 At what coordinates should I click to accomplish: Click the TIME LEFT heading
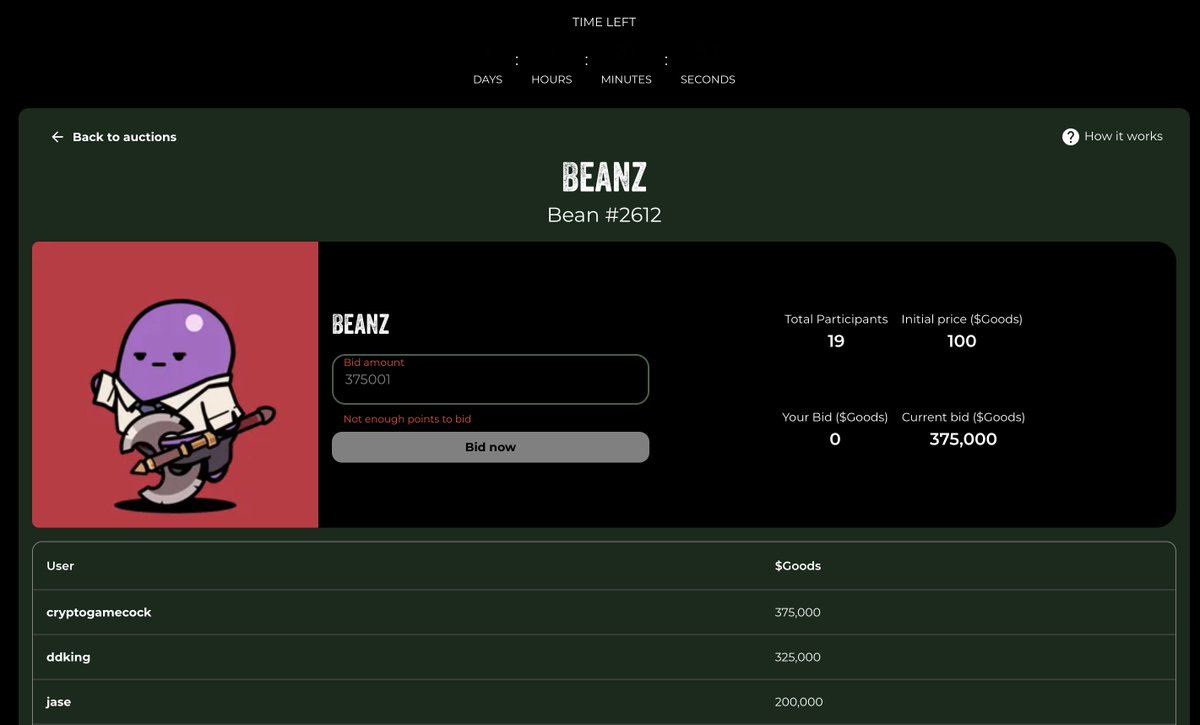604,22
